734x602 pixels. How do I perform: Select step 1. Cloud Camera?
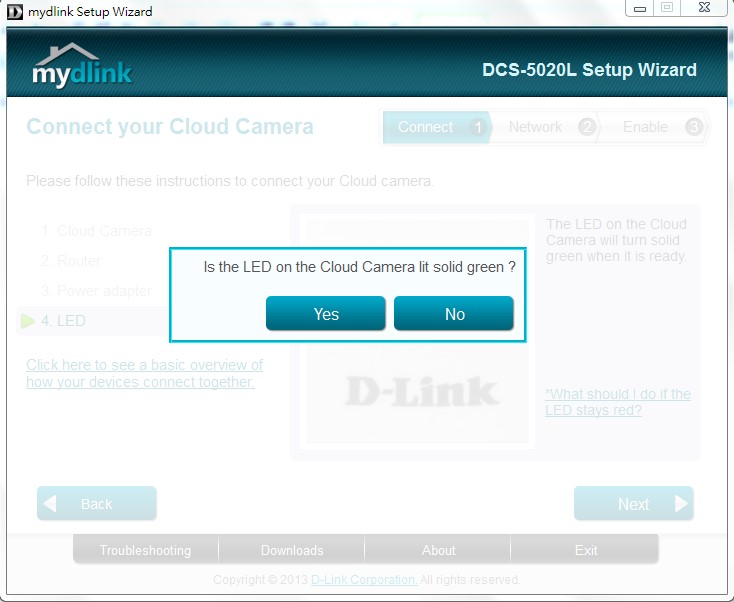pos(96,231)
